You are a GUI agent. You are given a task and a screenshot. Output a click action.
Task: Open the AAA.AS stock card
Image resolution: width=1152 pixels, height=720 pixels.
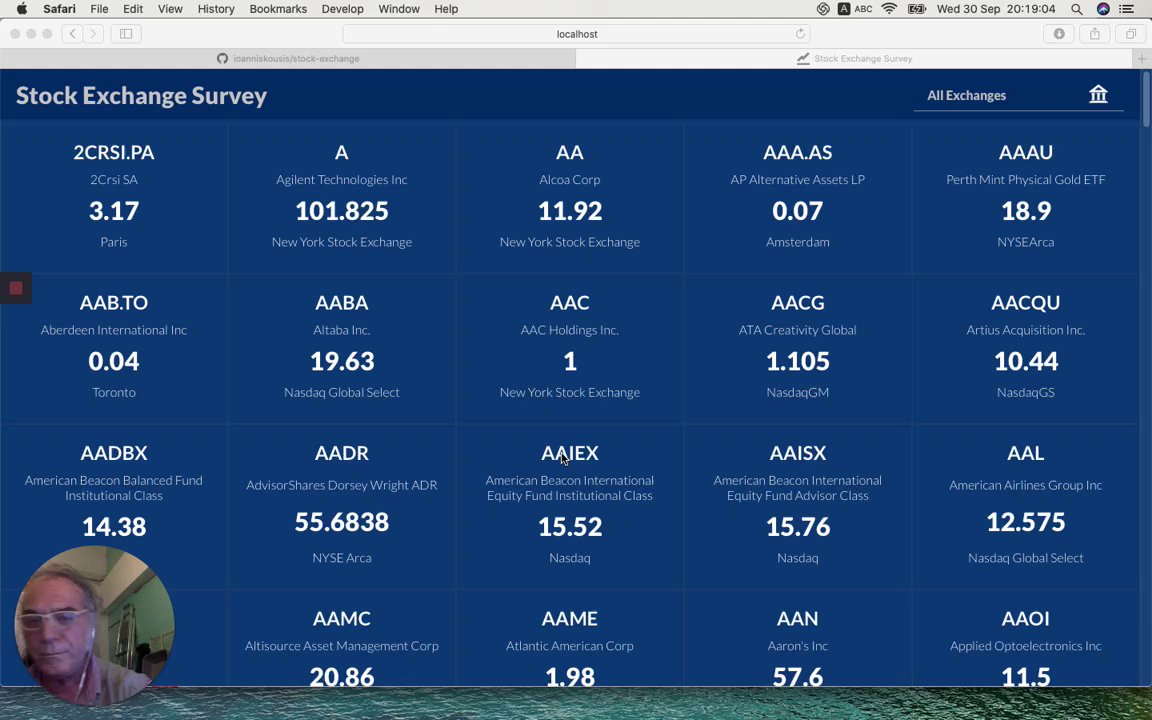click(x=797, y=198)
